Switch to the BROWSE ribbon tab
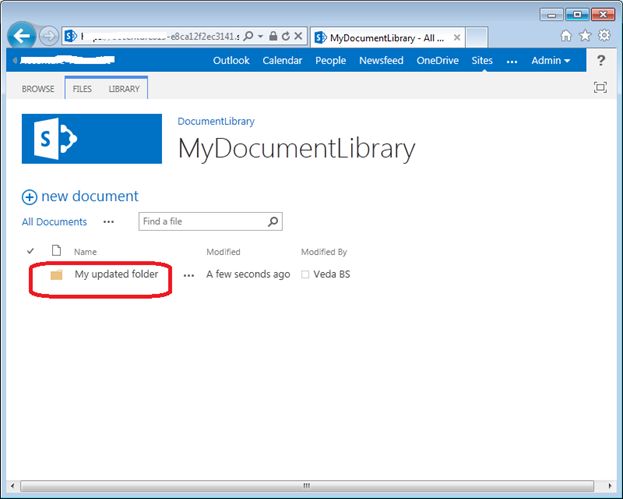 [x=38, y=89]
